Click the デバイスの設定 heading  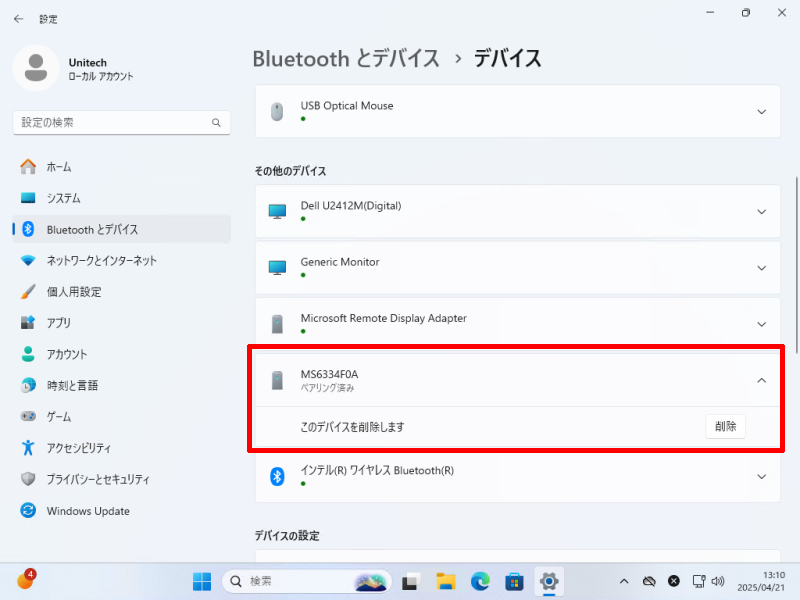(287, 536)
